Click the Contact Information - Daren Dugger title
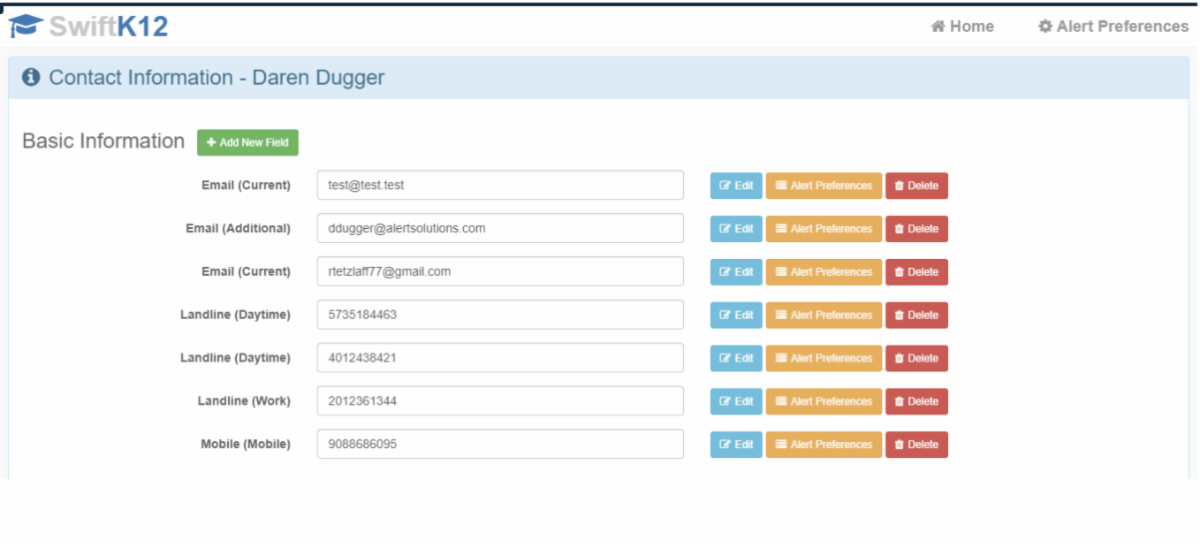Screen dimensions: 1200x548 pyautogui.click(x=216, y=77)
